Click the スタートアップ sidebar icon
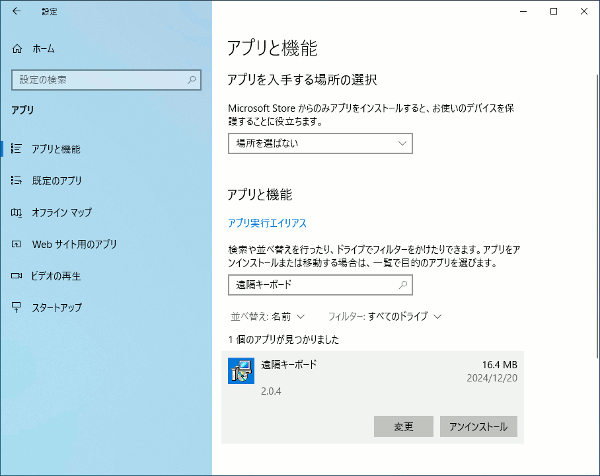Viewport: 600px width, 476px height. [x=16, y=308]
